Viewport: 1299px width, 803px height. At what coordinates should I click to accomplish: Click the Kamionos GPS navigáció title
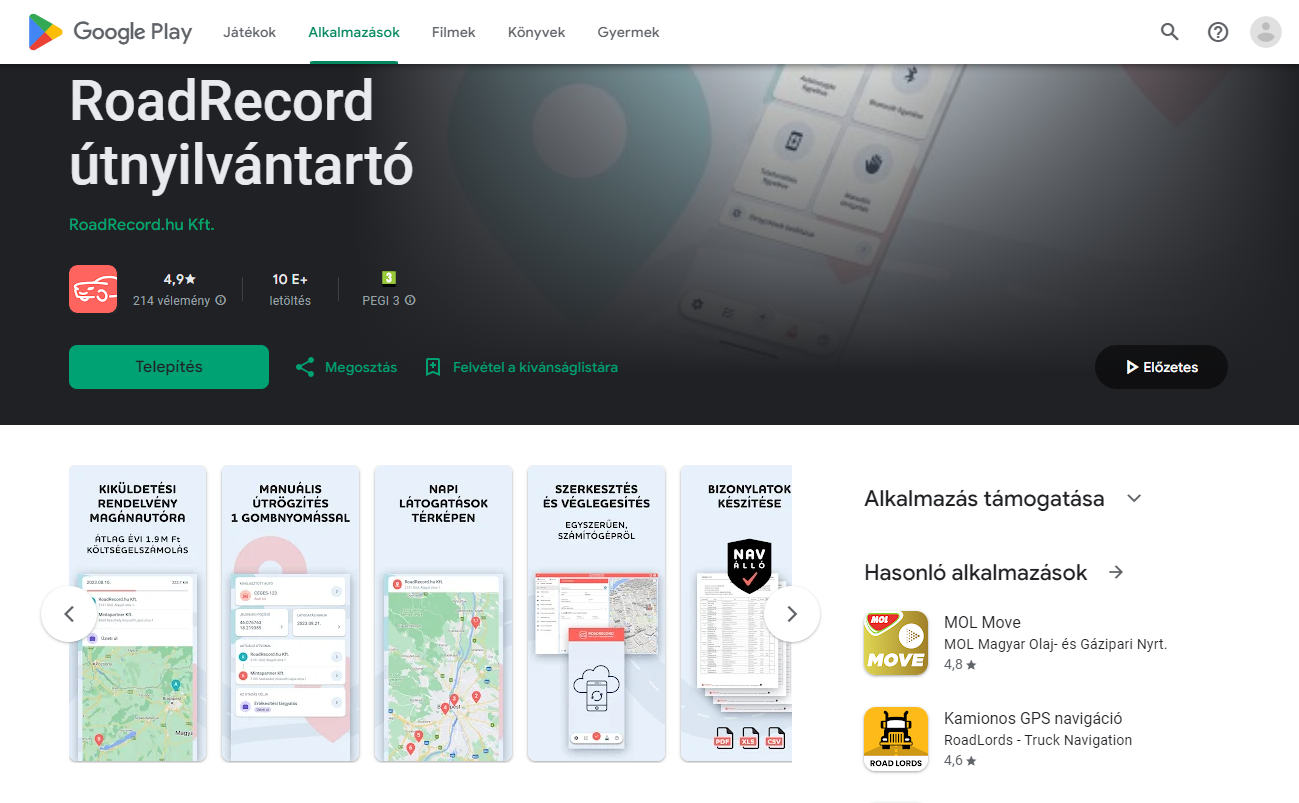tap(1033, 718)
